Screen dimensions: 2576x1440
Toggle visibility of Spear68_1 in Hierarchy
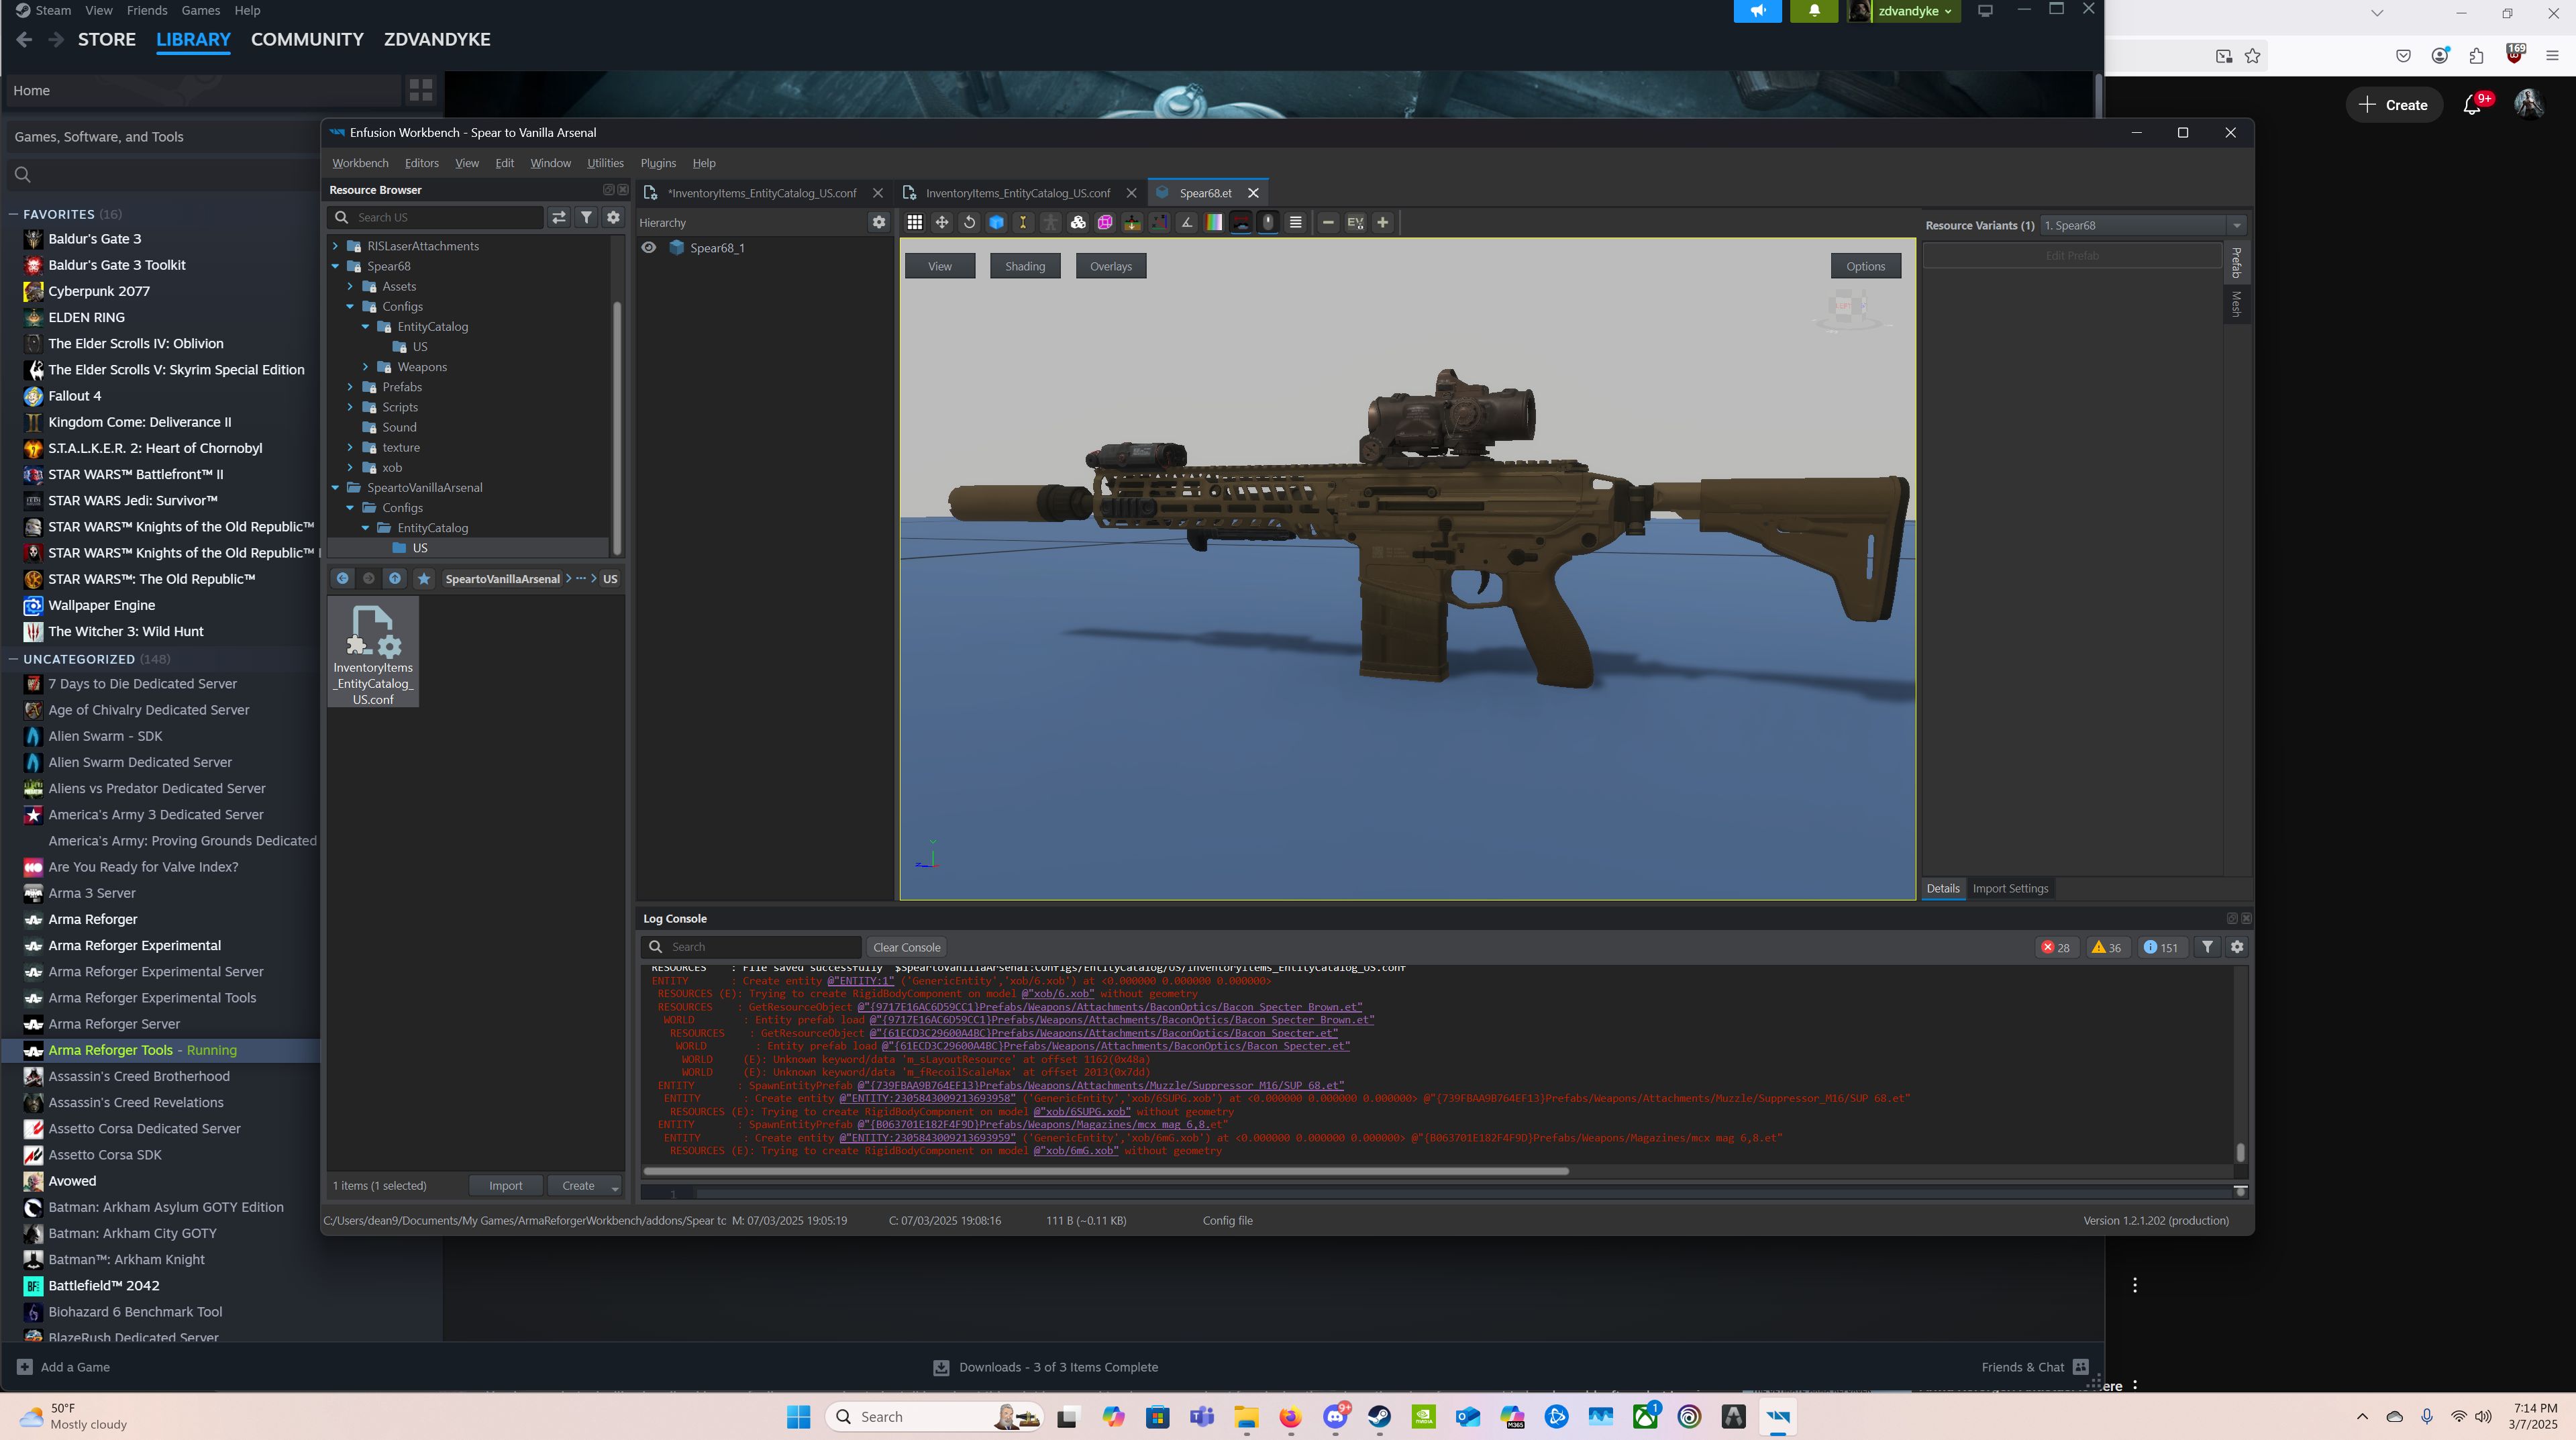649,247
